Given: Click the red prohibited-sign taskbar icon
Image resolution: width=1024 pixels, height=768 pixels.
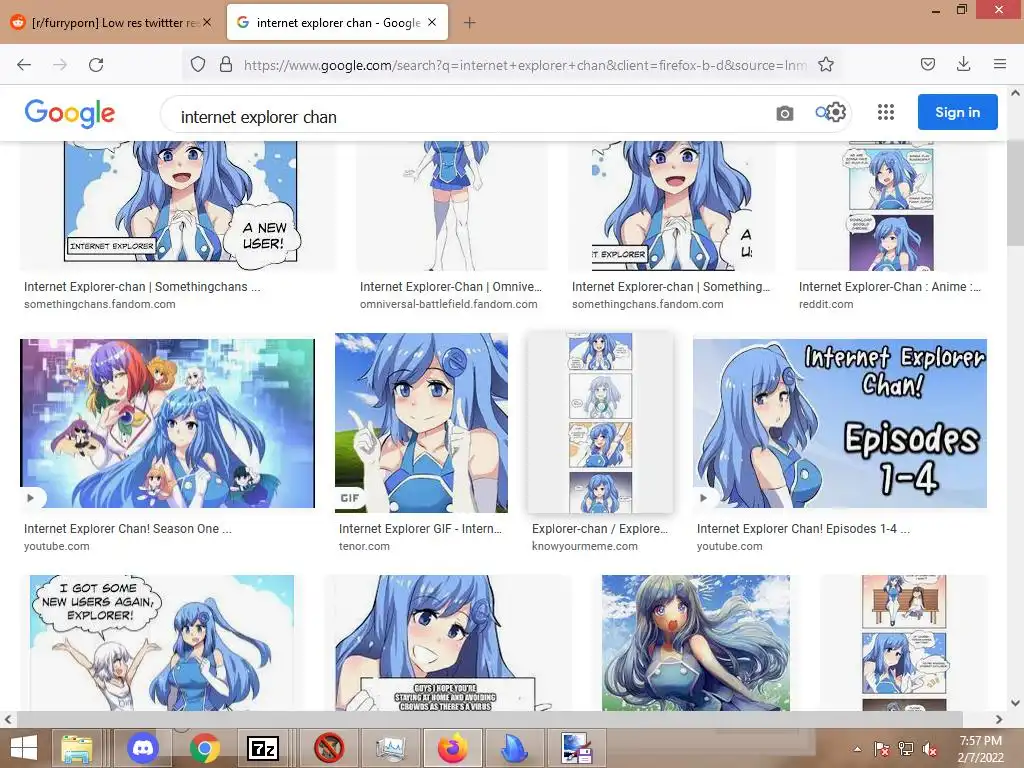Looking at the screenshot, I should coord(329,748).
